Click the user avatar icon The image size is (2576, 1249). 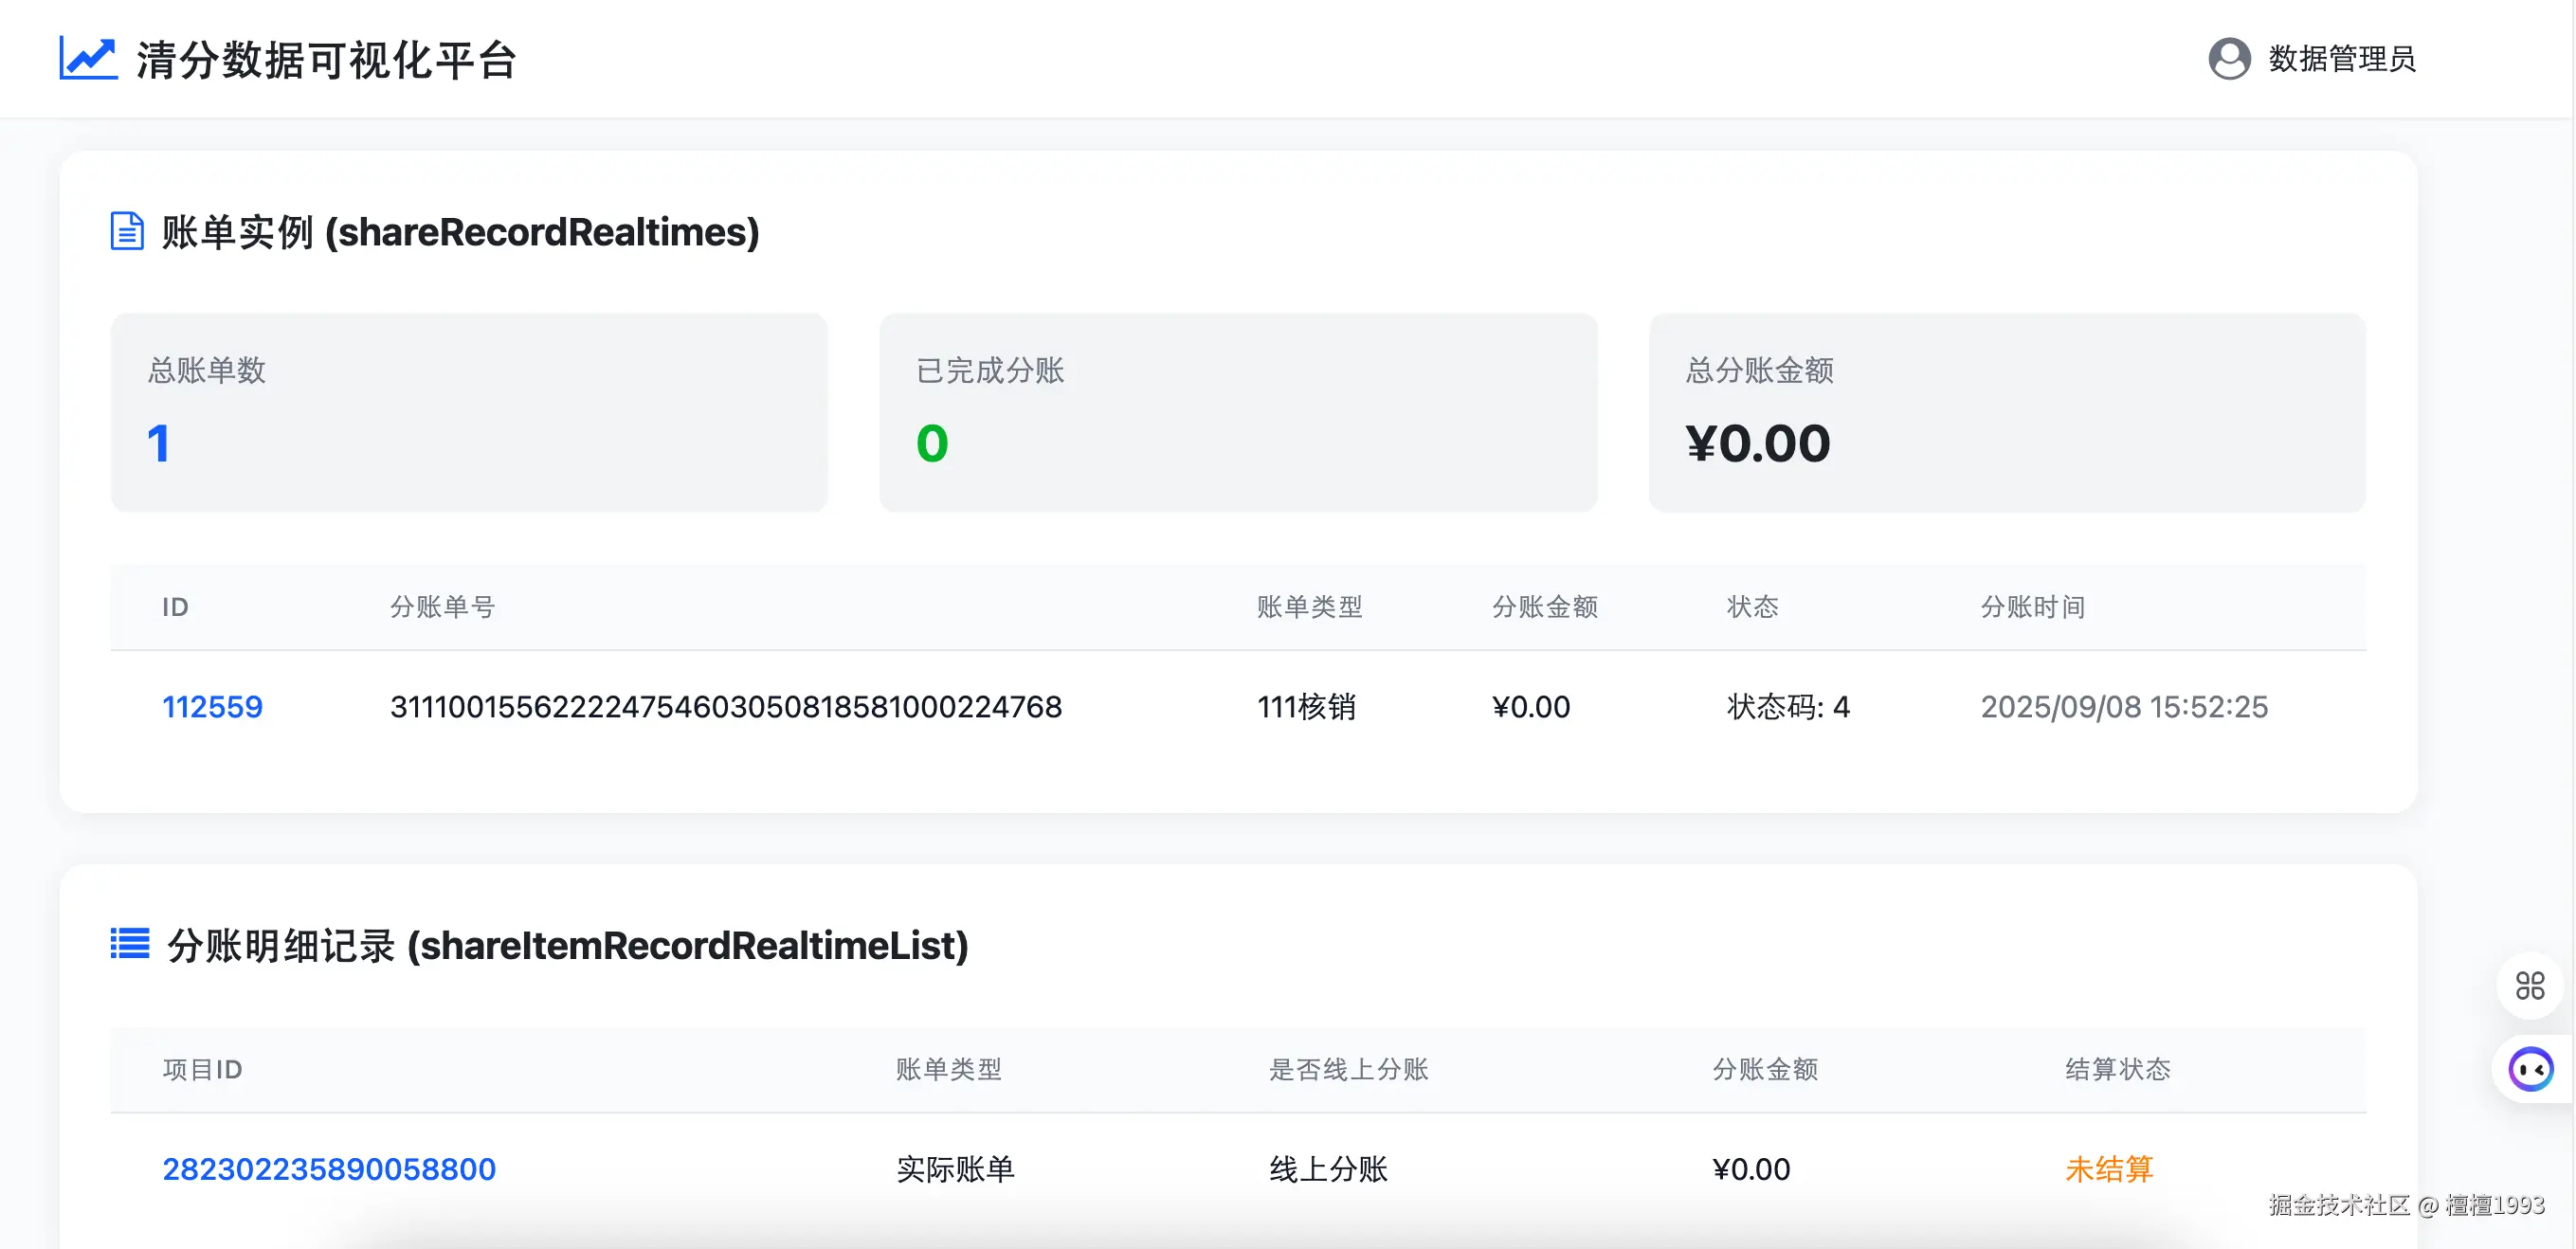click(2229, 59)
